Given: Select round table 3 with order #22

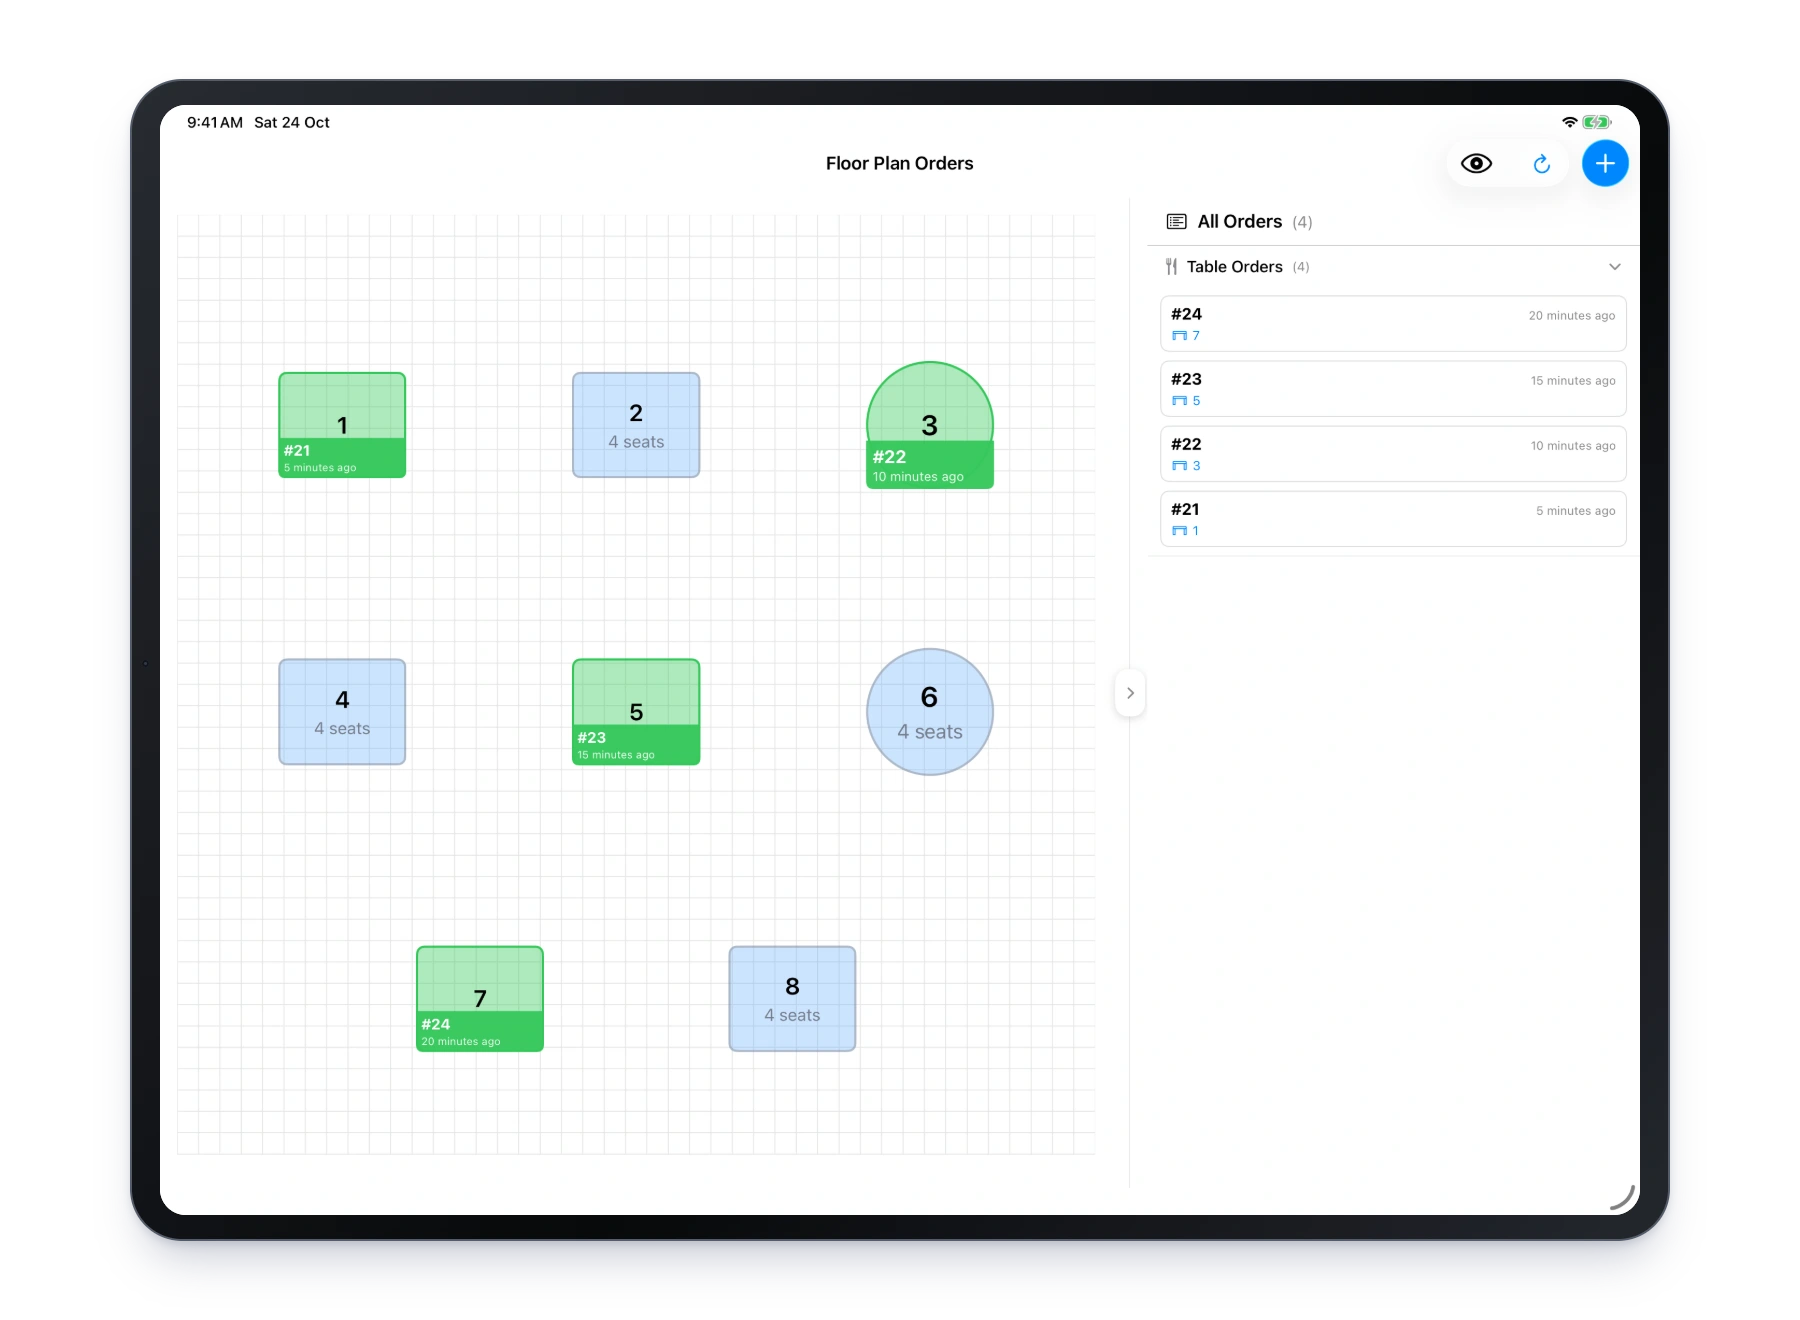Looking at the screenshot, I should (930, 425).
